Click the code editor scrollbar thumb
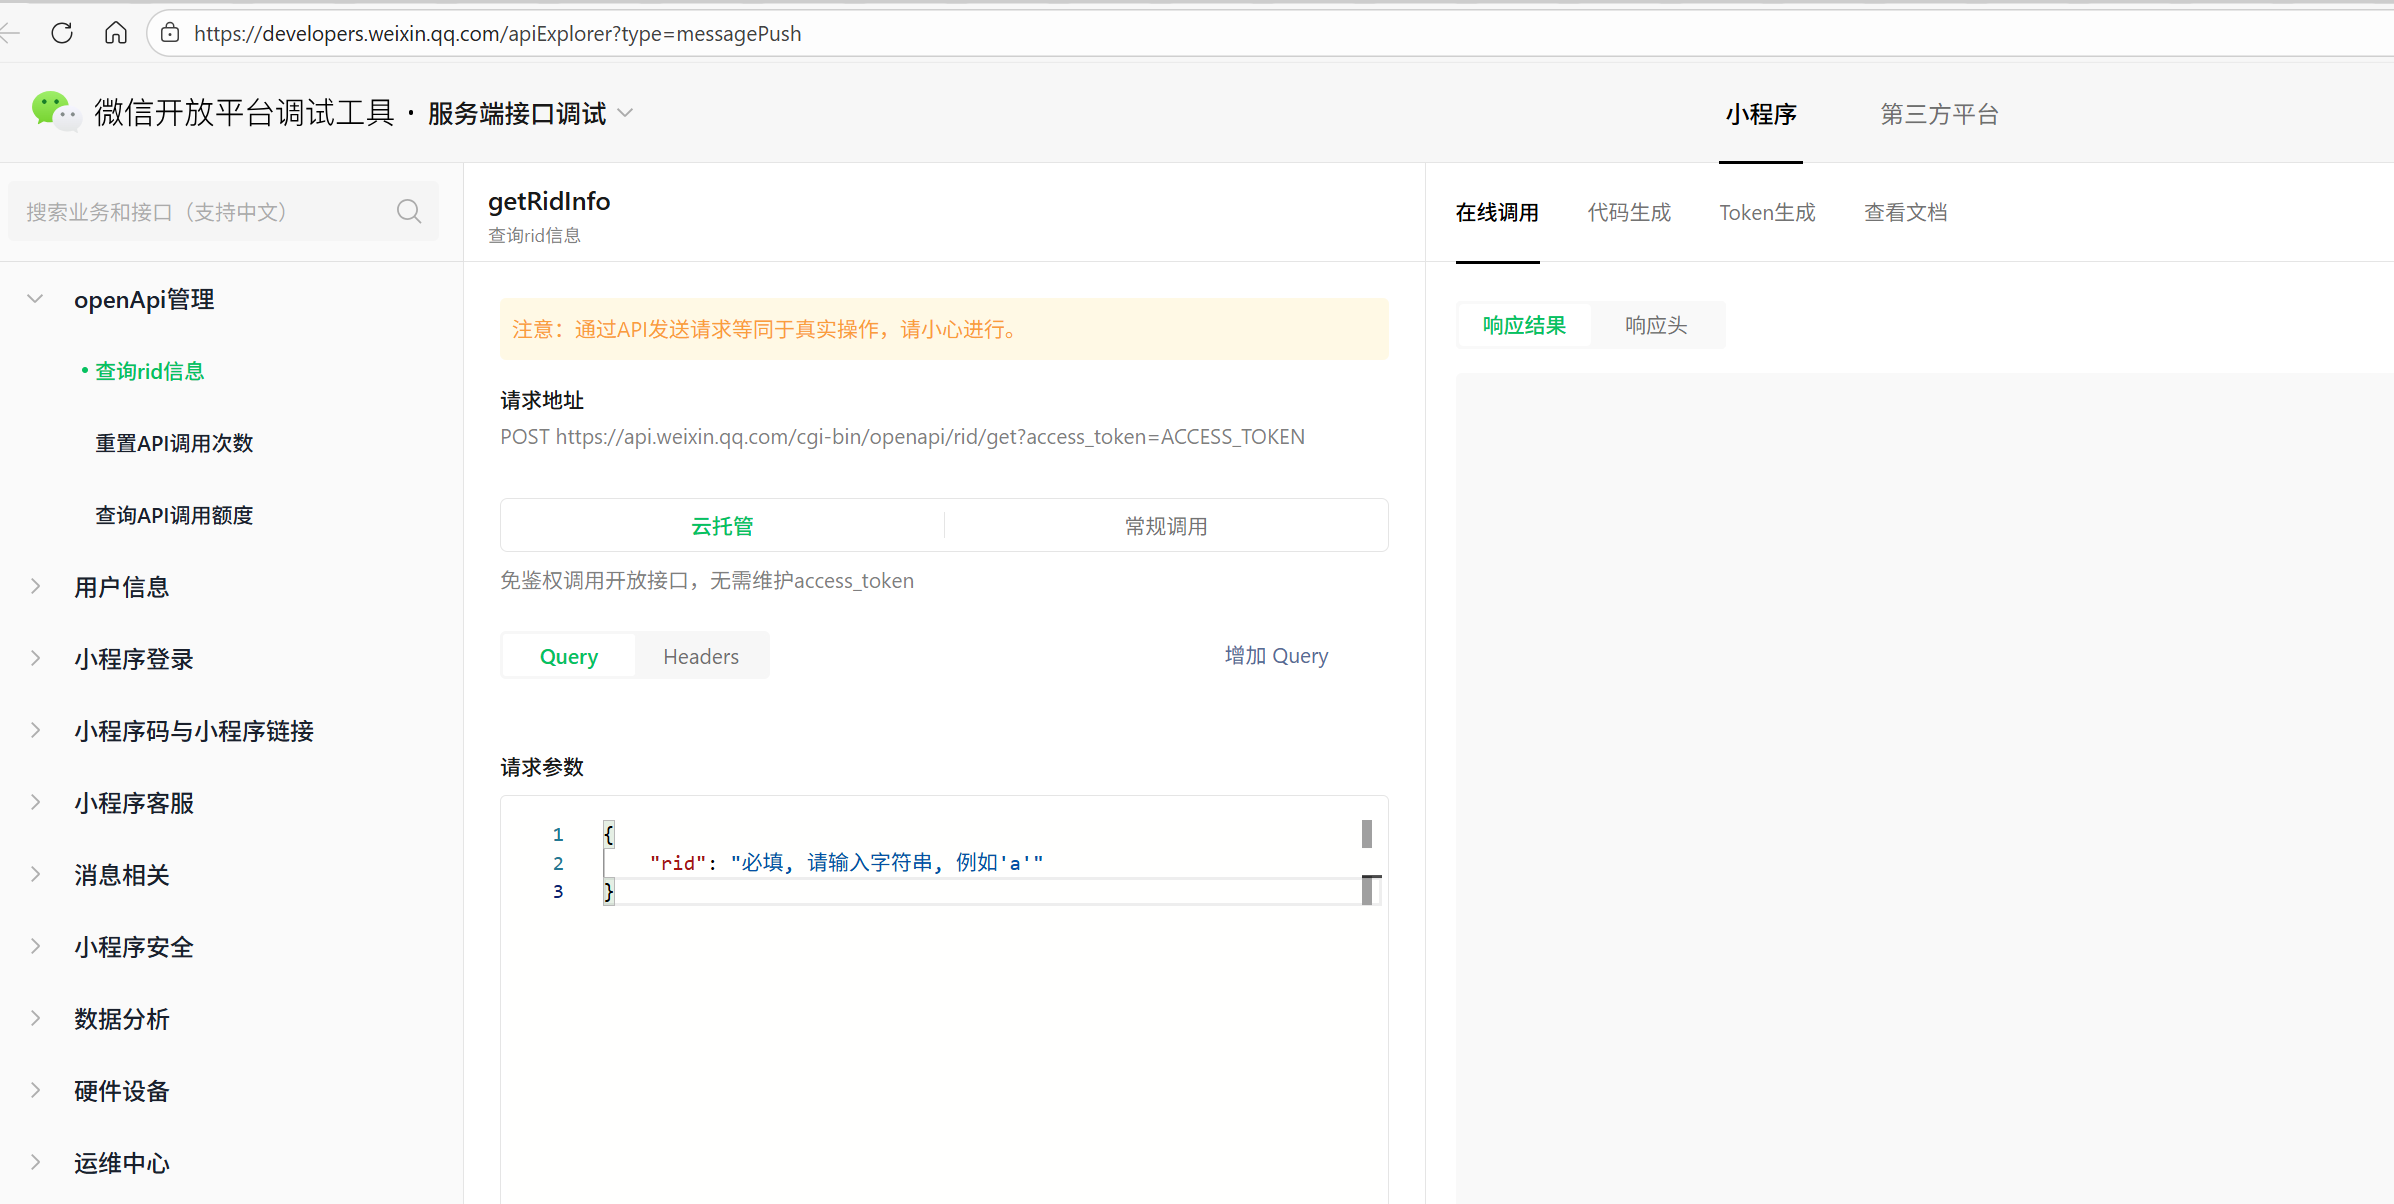The image size is (2394, 1204). (x=1367, y=833)
